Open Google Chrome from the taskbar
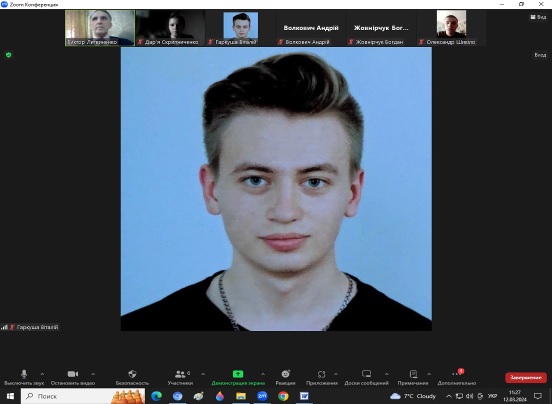Viewport: 552px width, 404px height. click(283, 396)
